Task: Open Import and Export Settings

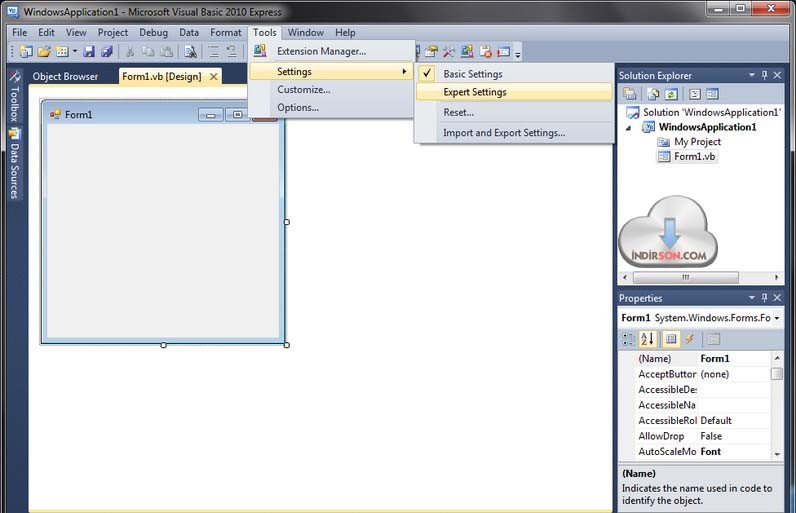Action: click(x=514, y=132)
